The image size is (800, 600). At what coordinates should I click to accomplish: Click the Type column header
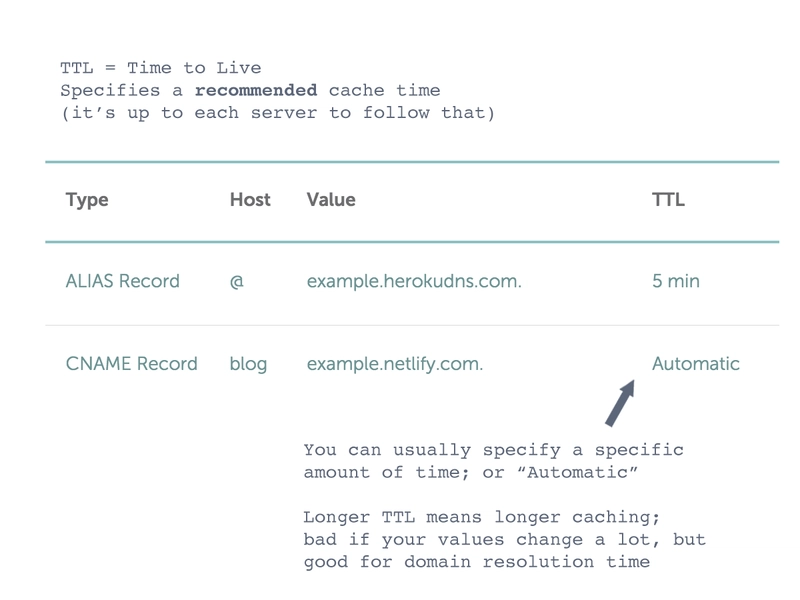click(87, 200)
